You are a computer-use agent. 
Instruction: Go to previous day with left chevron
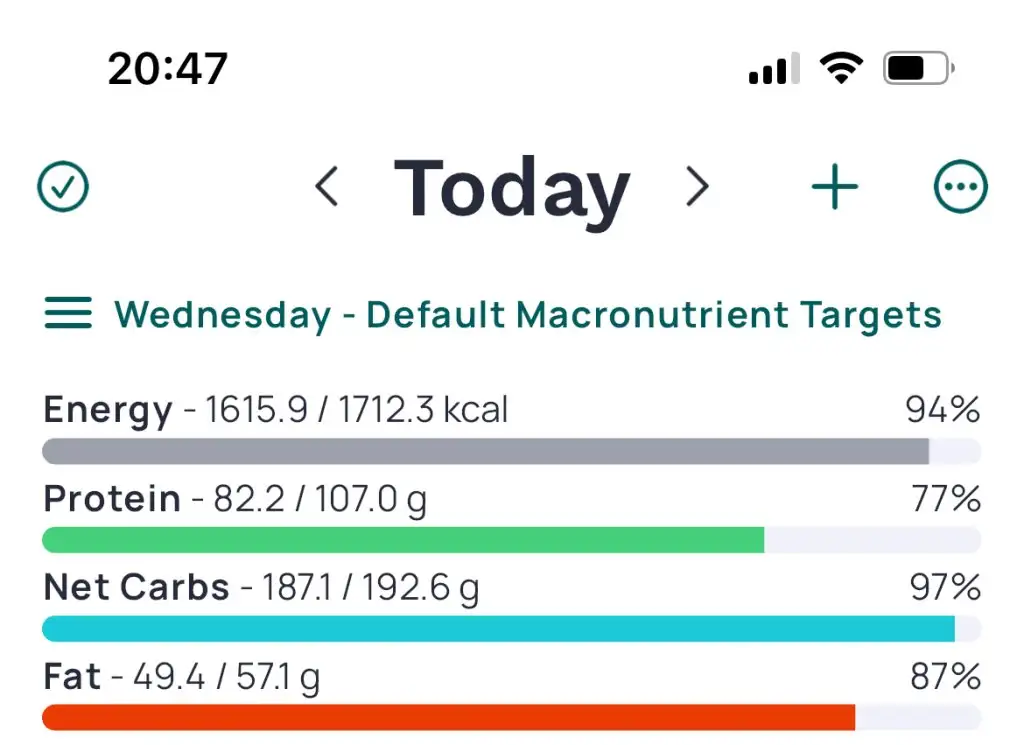point(327,187)
